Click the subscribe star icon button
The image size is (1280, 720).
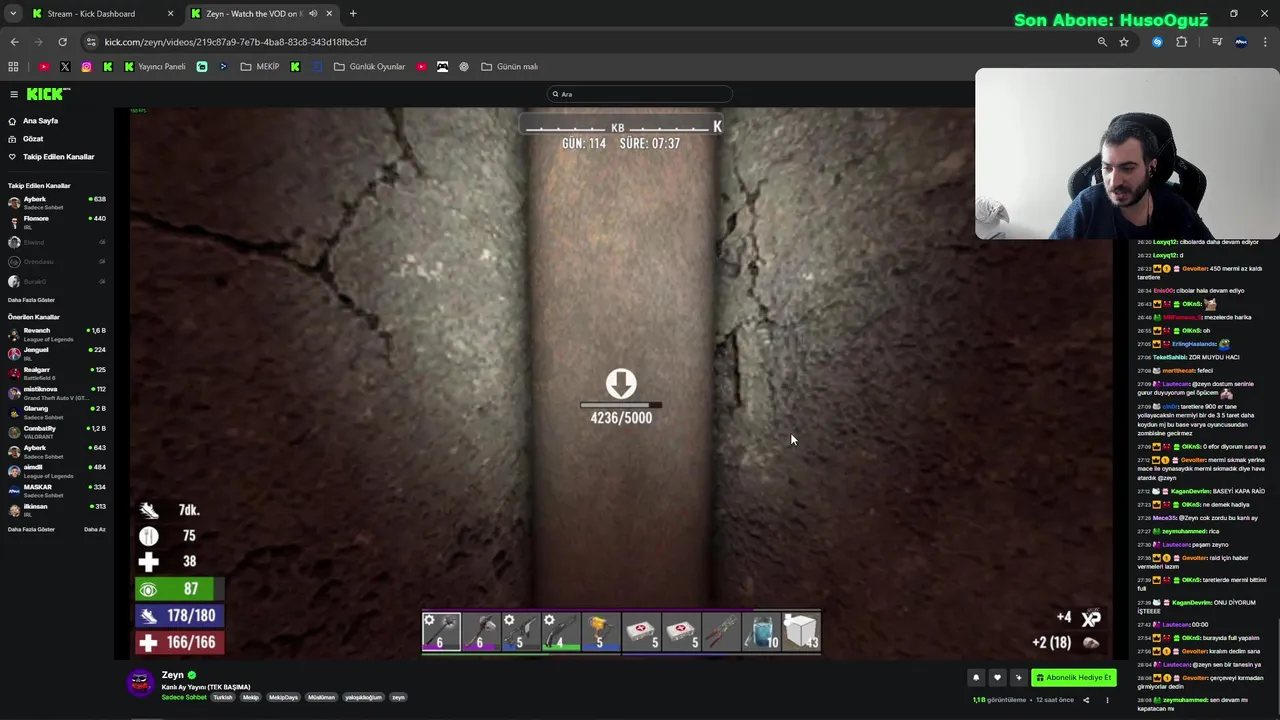coord(1018,678)
